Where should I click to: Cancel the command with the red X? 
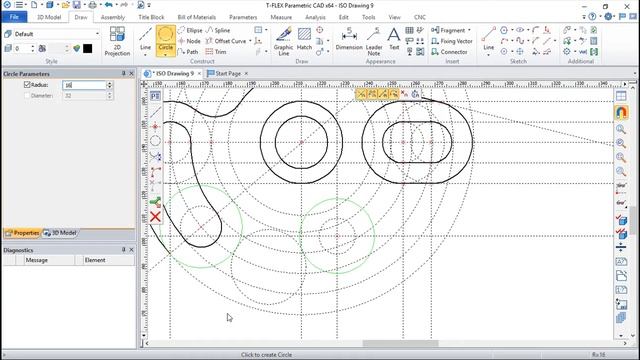point(155,217)
